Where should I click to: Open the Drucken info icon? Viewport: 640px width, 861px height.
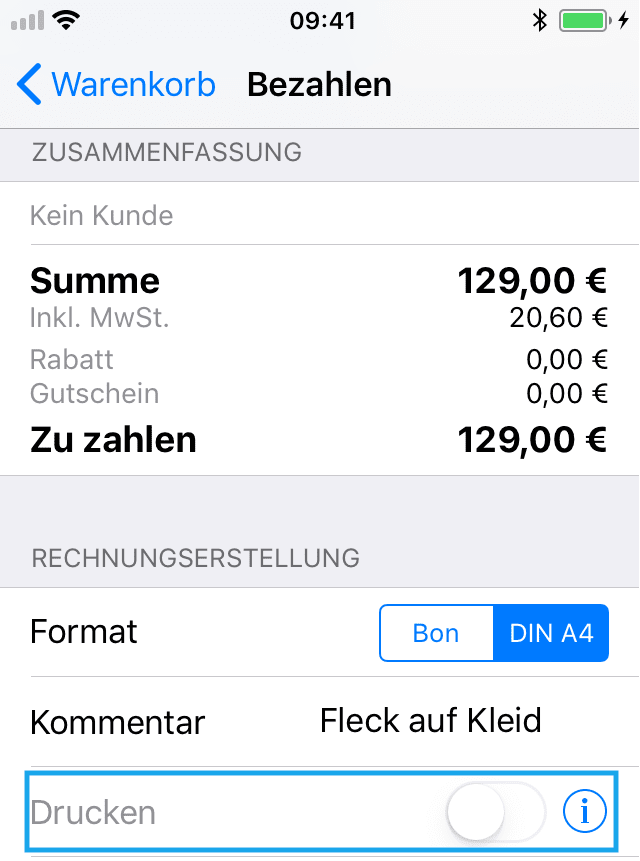pyautogui.click(x=585, y=811)
